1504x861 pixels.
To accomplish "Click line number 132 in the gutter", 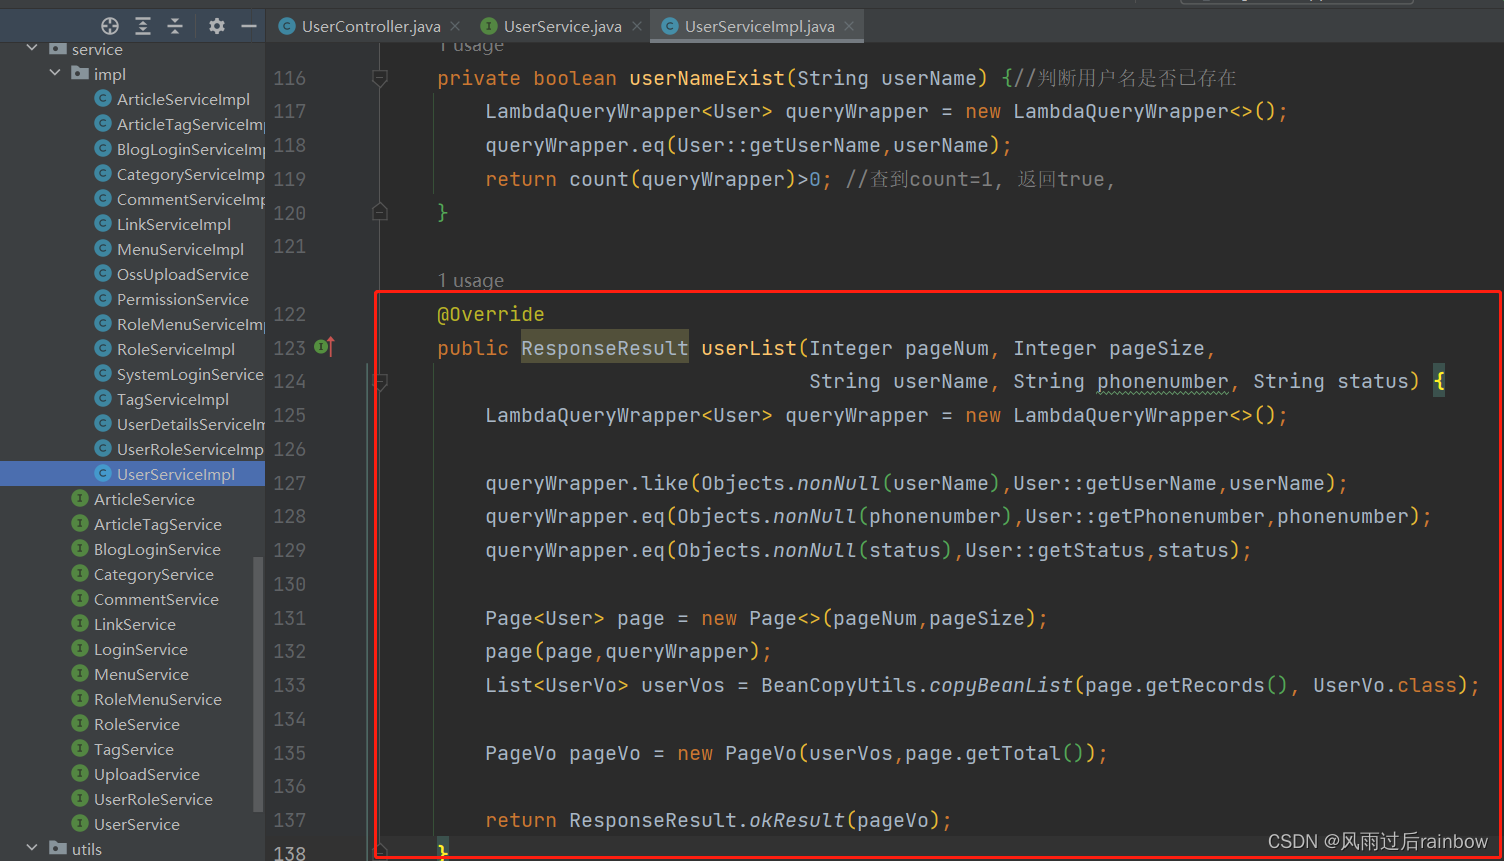I will (x=290, y=651).
